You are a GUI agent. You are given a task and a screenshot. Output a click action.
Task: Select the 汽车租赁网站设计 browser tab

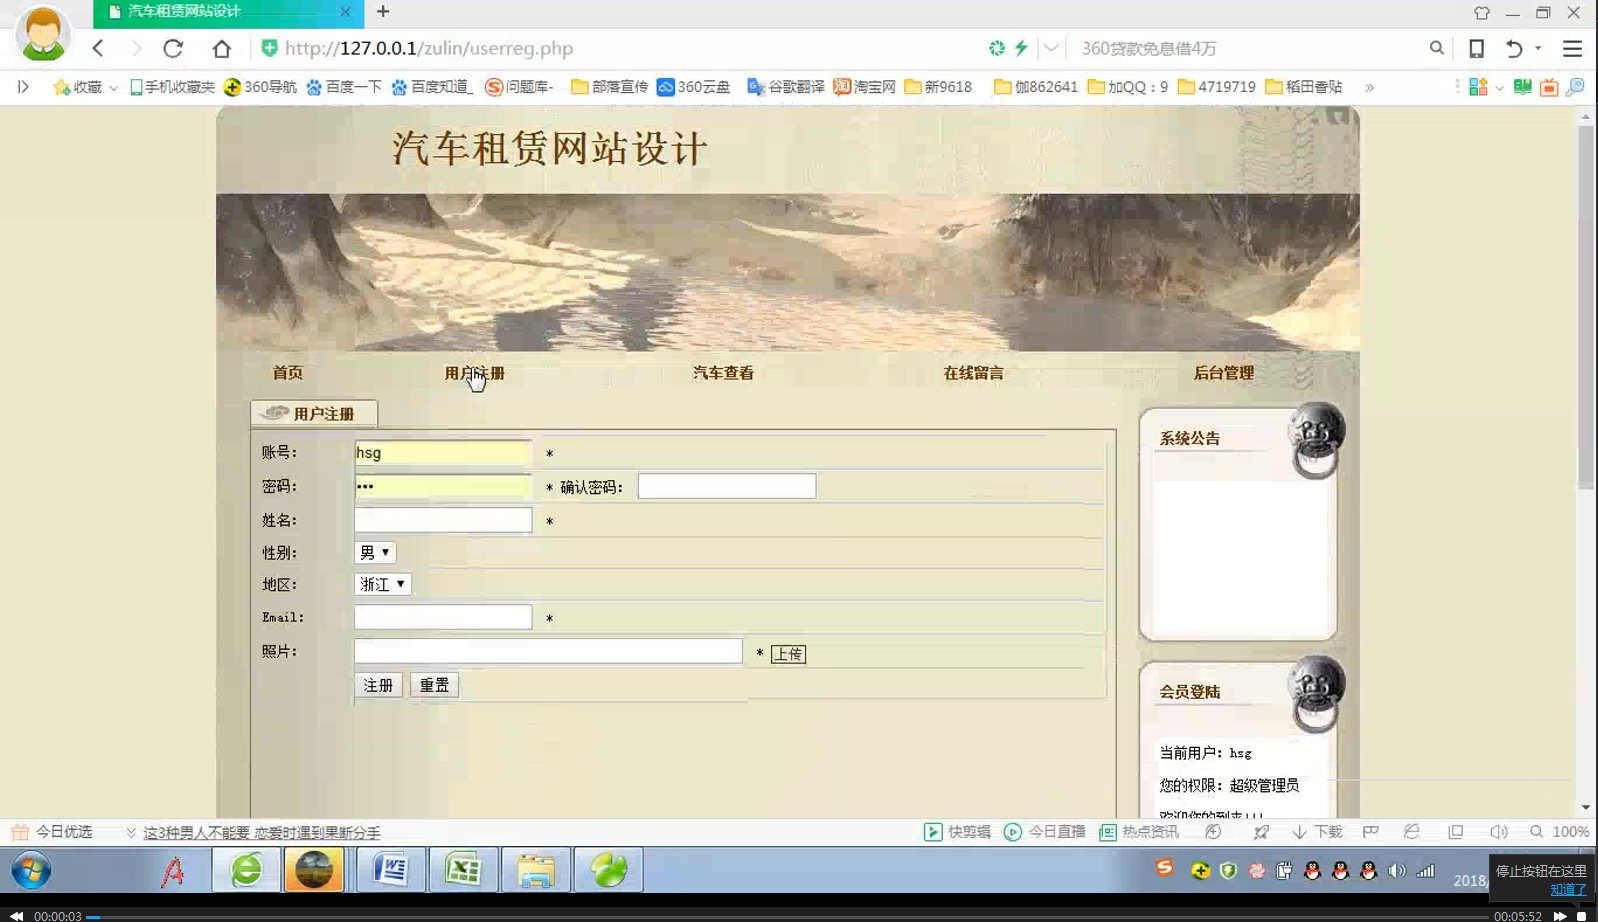click(x=228, y=12)
